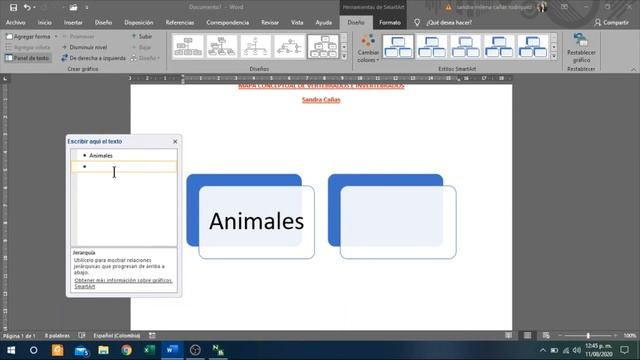Open File Explorer from taskbar
This screenshot has height=360, width=640.
point(103,350)
